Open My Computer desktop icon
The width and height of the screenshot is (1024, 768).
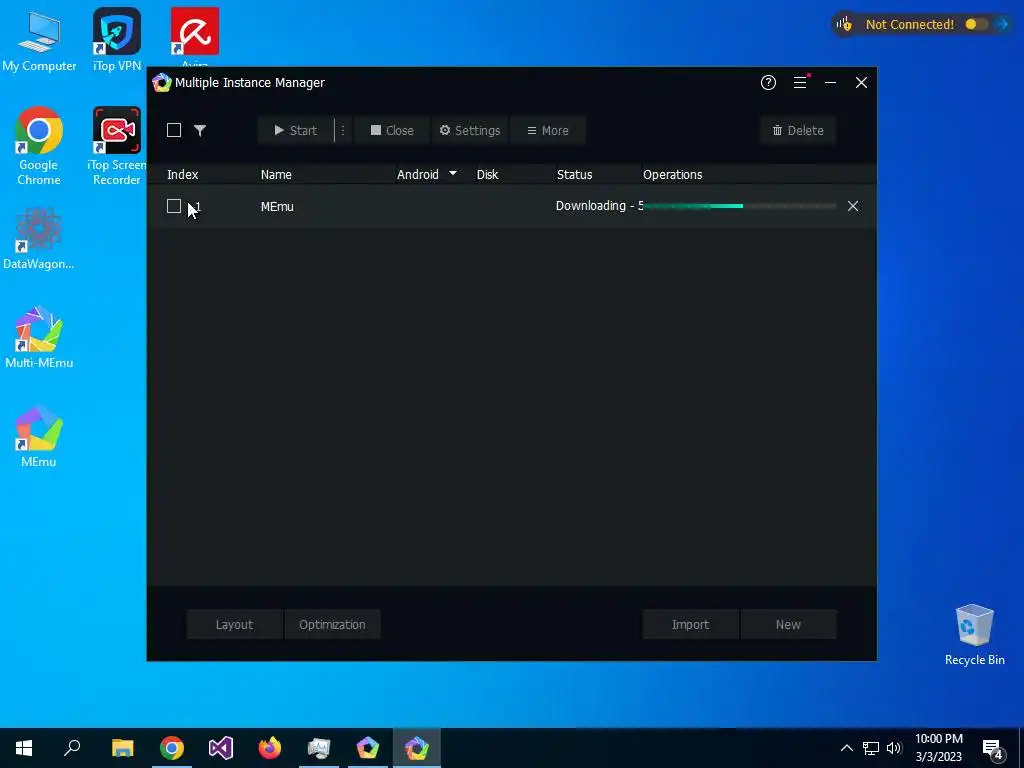(39, 40)
